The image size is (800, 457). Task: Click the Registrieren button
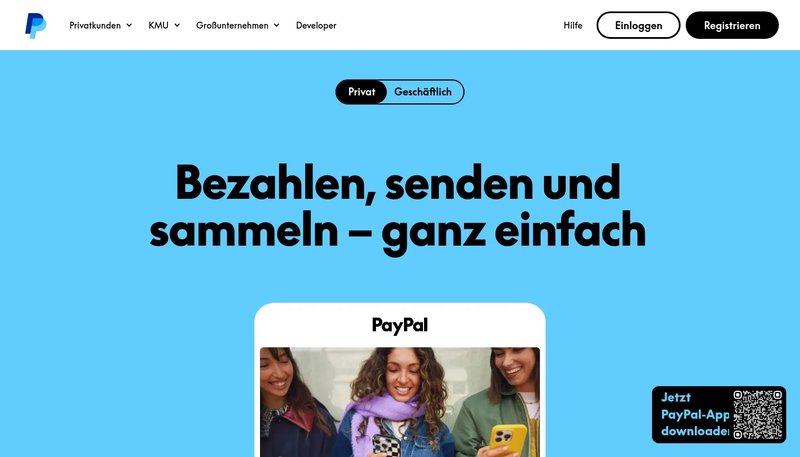(732, 25)
